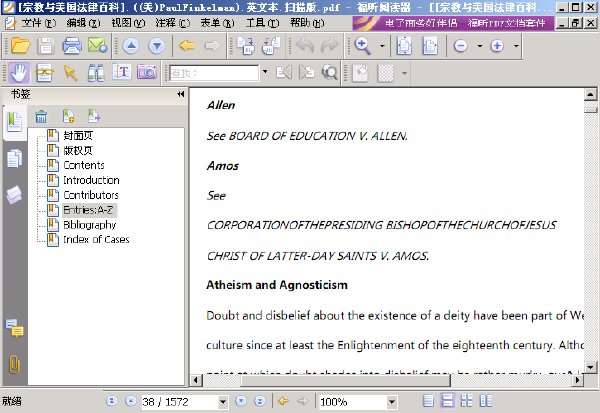Select the arrow Select Annotation tool
Viewport: 600px width, 413px height.
point(70,72)
